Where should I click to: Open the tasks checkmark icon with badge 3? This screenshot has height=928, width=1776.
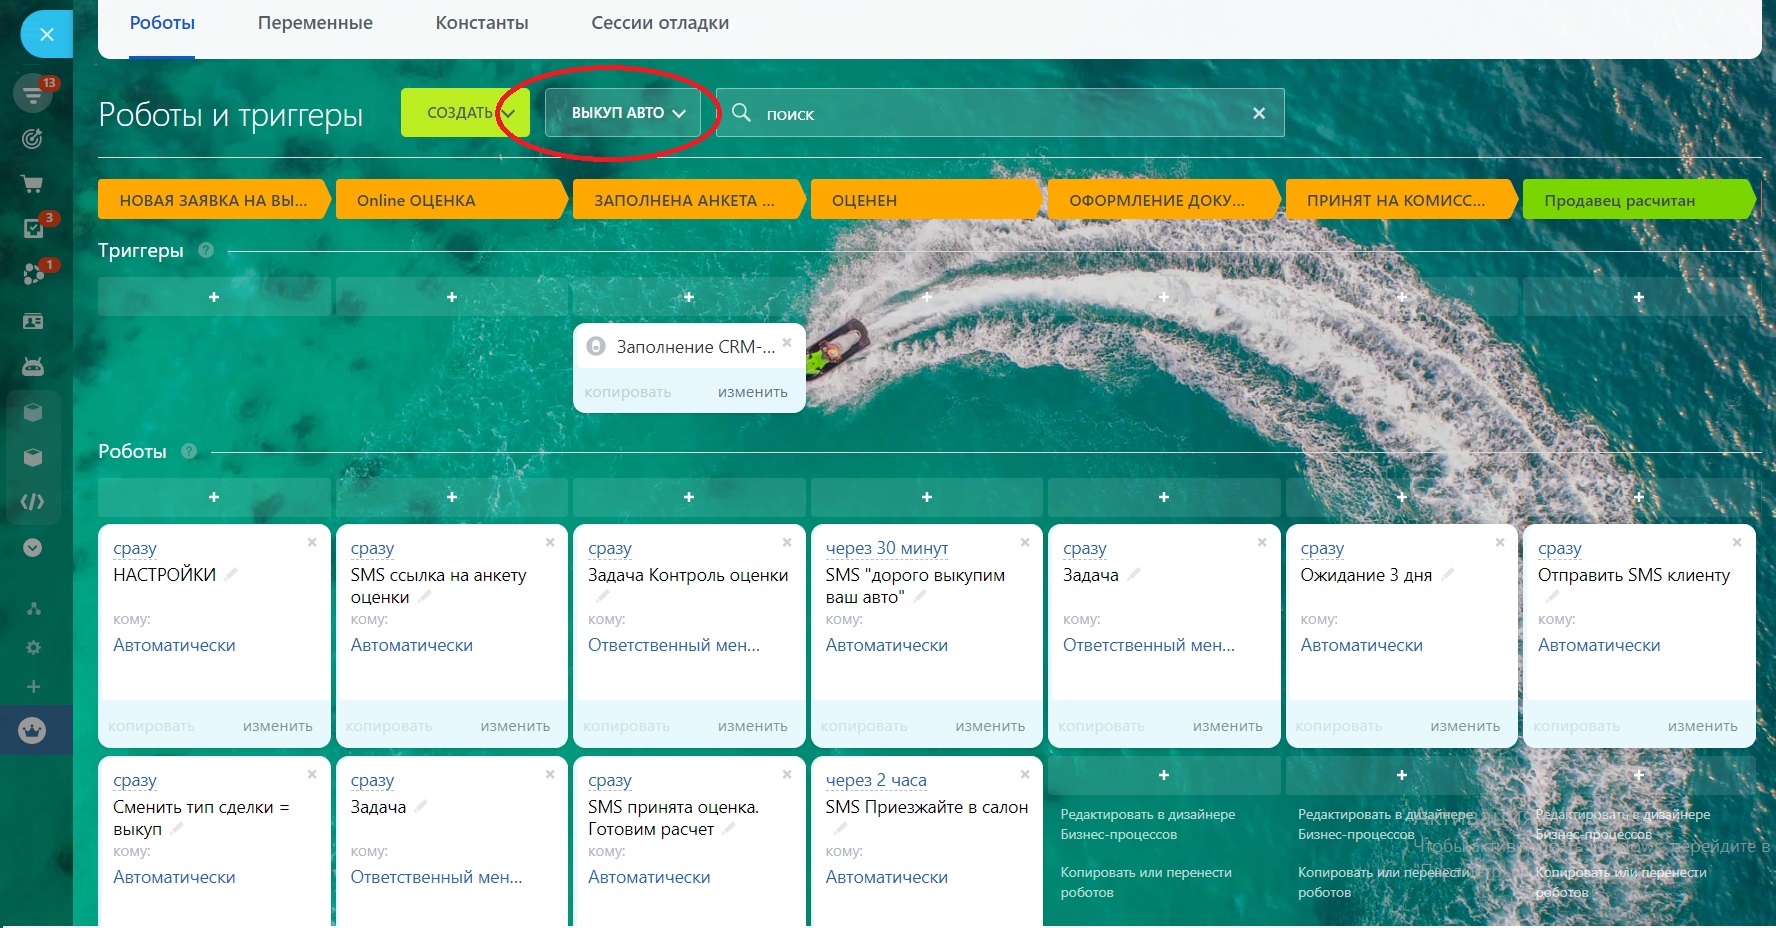(33, 228)
